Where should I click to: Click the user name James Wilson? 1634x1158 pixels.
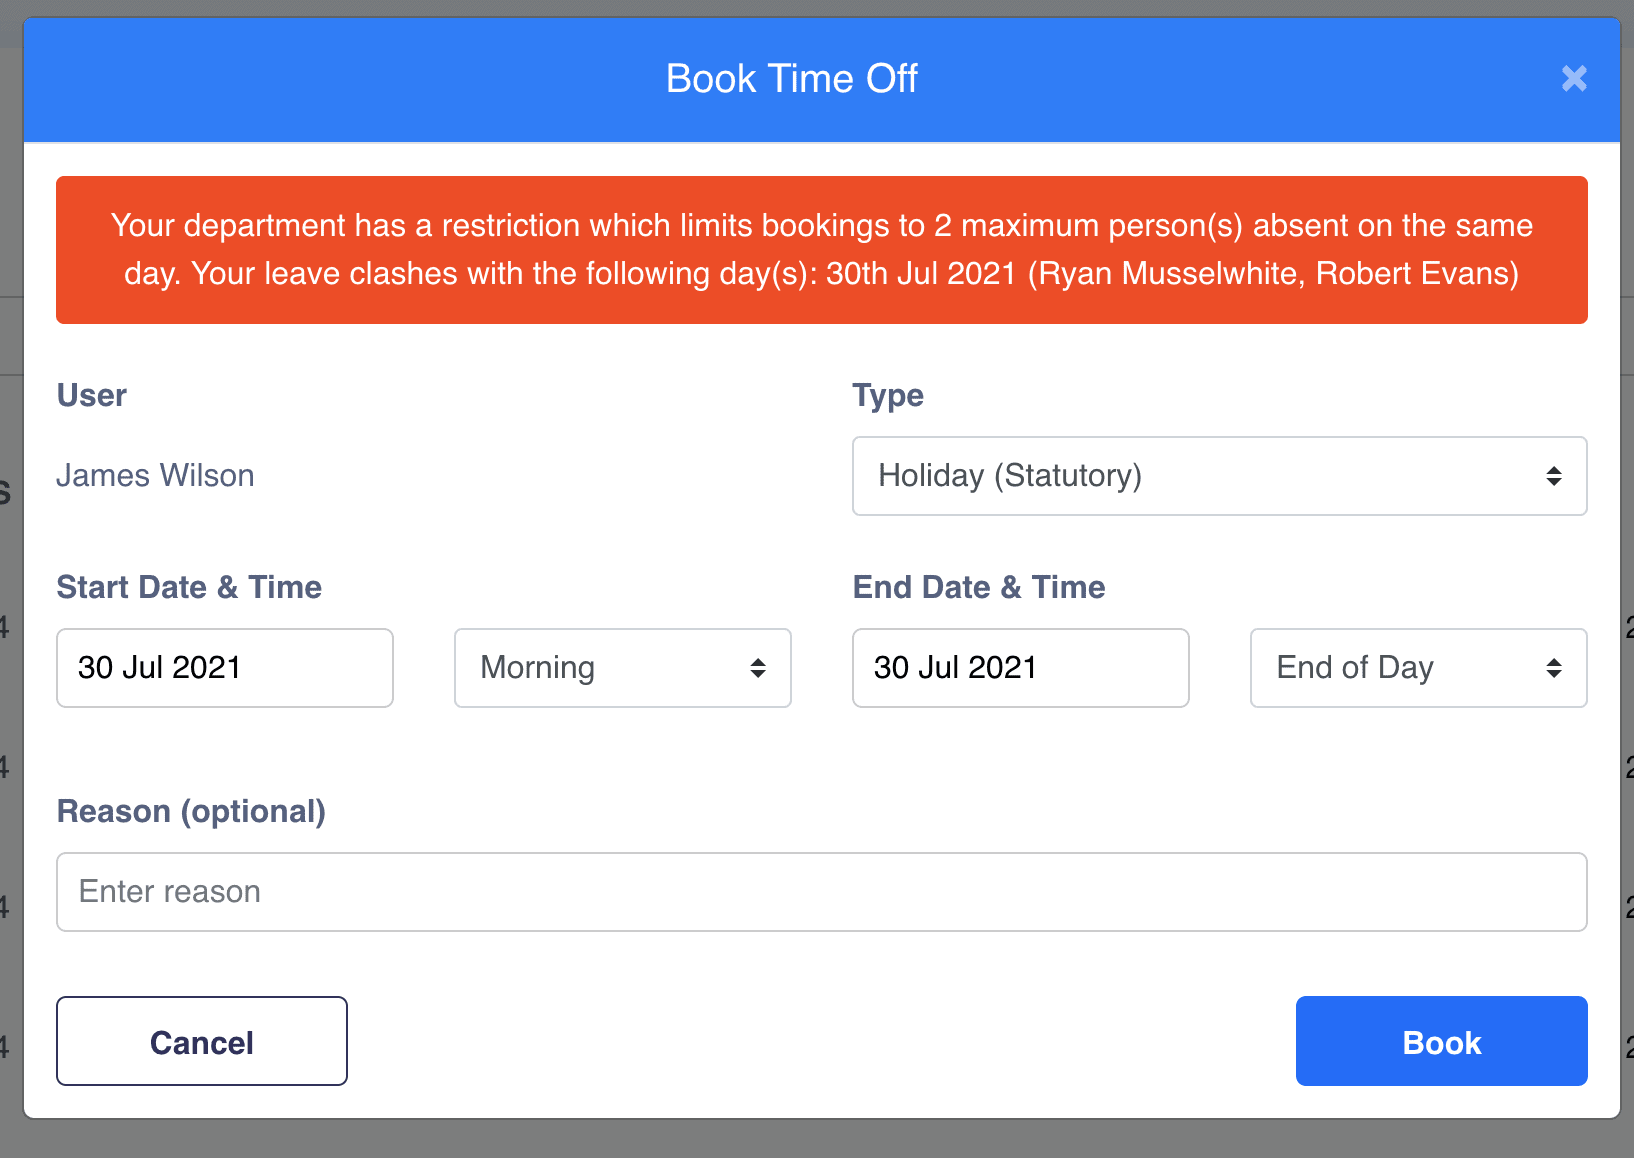point(155,476)
